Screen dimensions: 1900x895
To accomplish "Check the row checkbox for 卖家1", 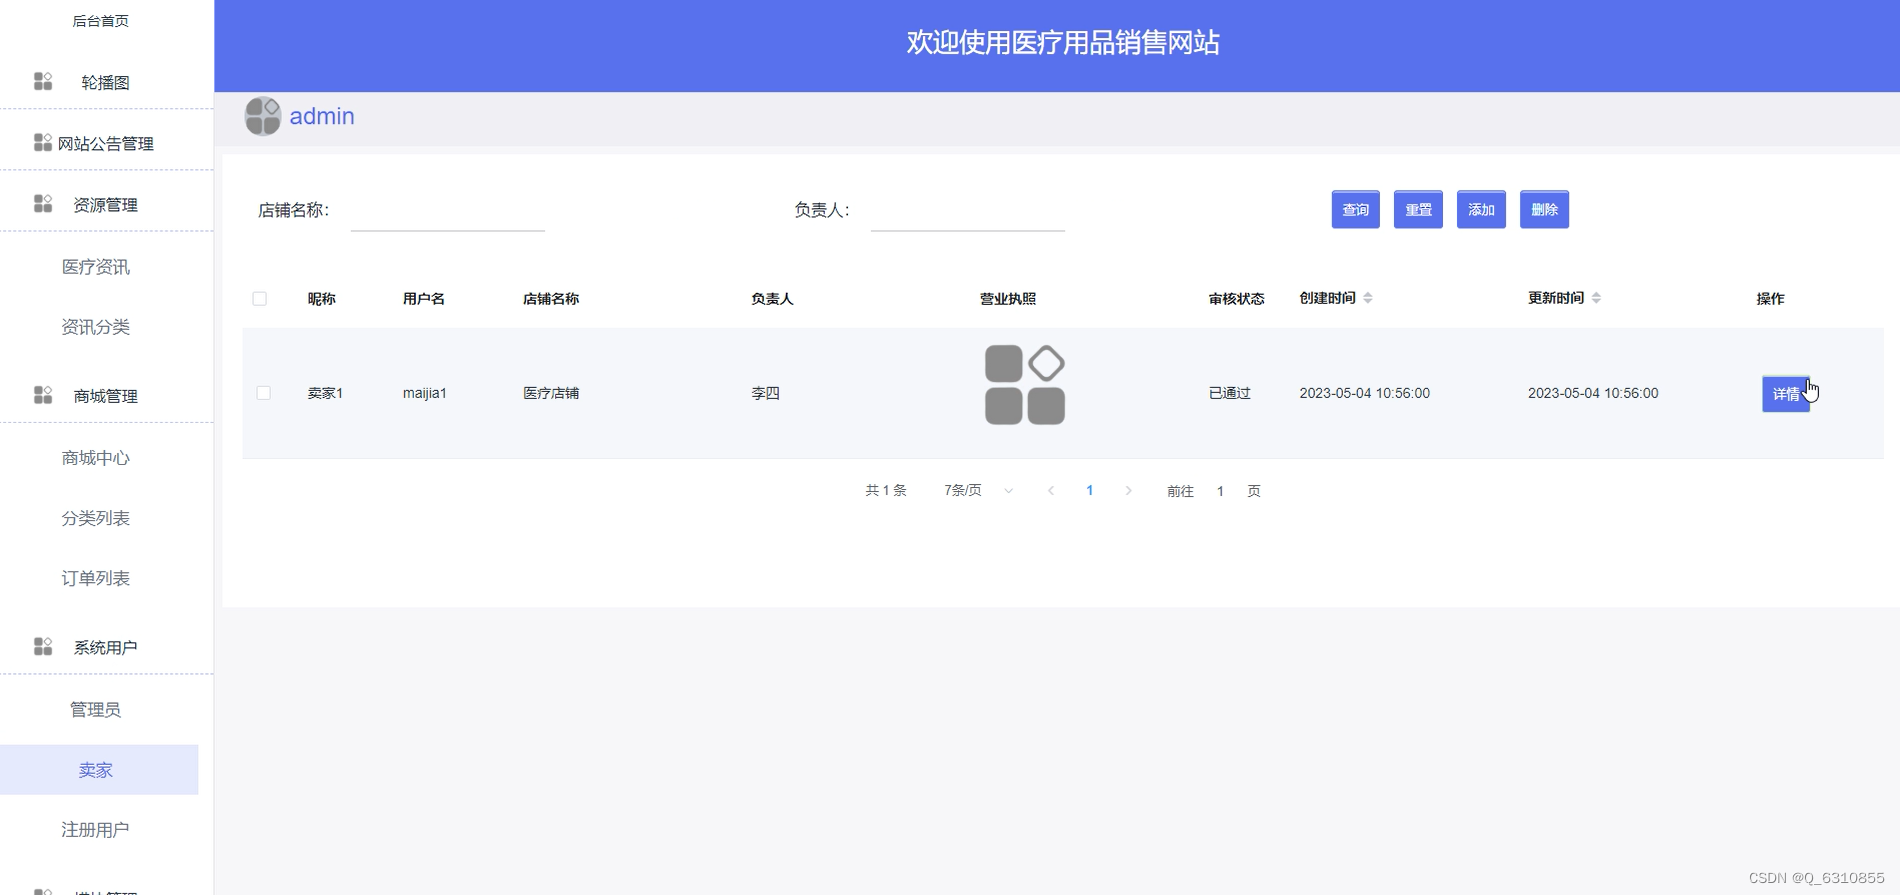I will (264, 393).
